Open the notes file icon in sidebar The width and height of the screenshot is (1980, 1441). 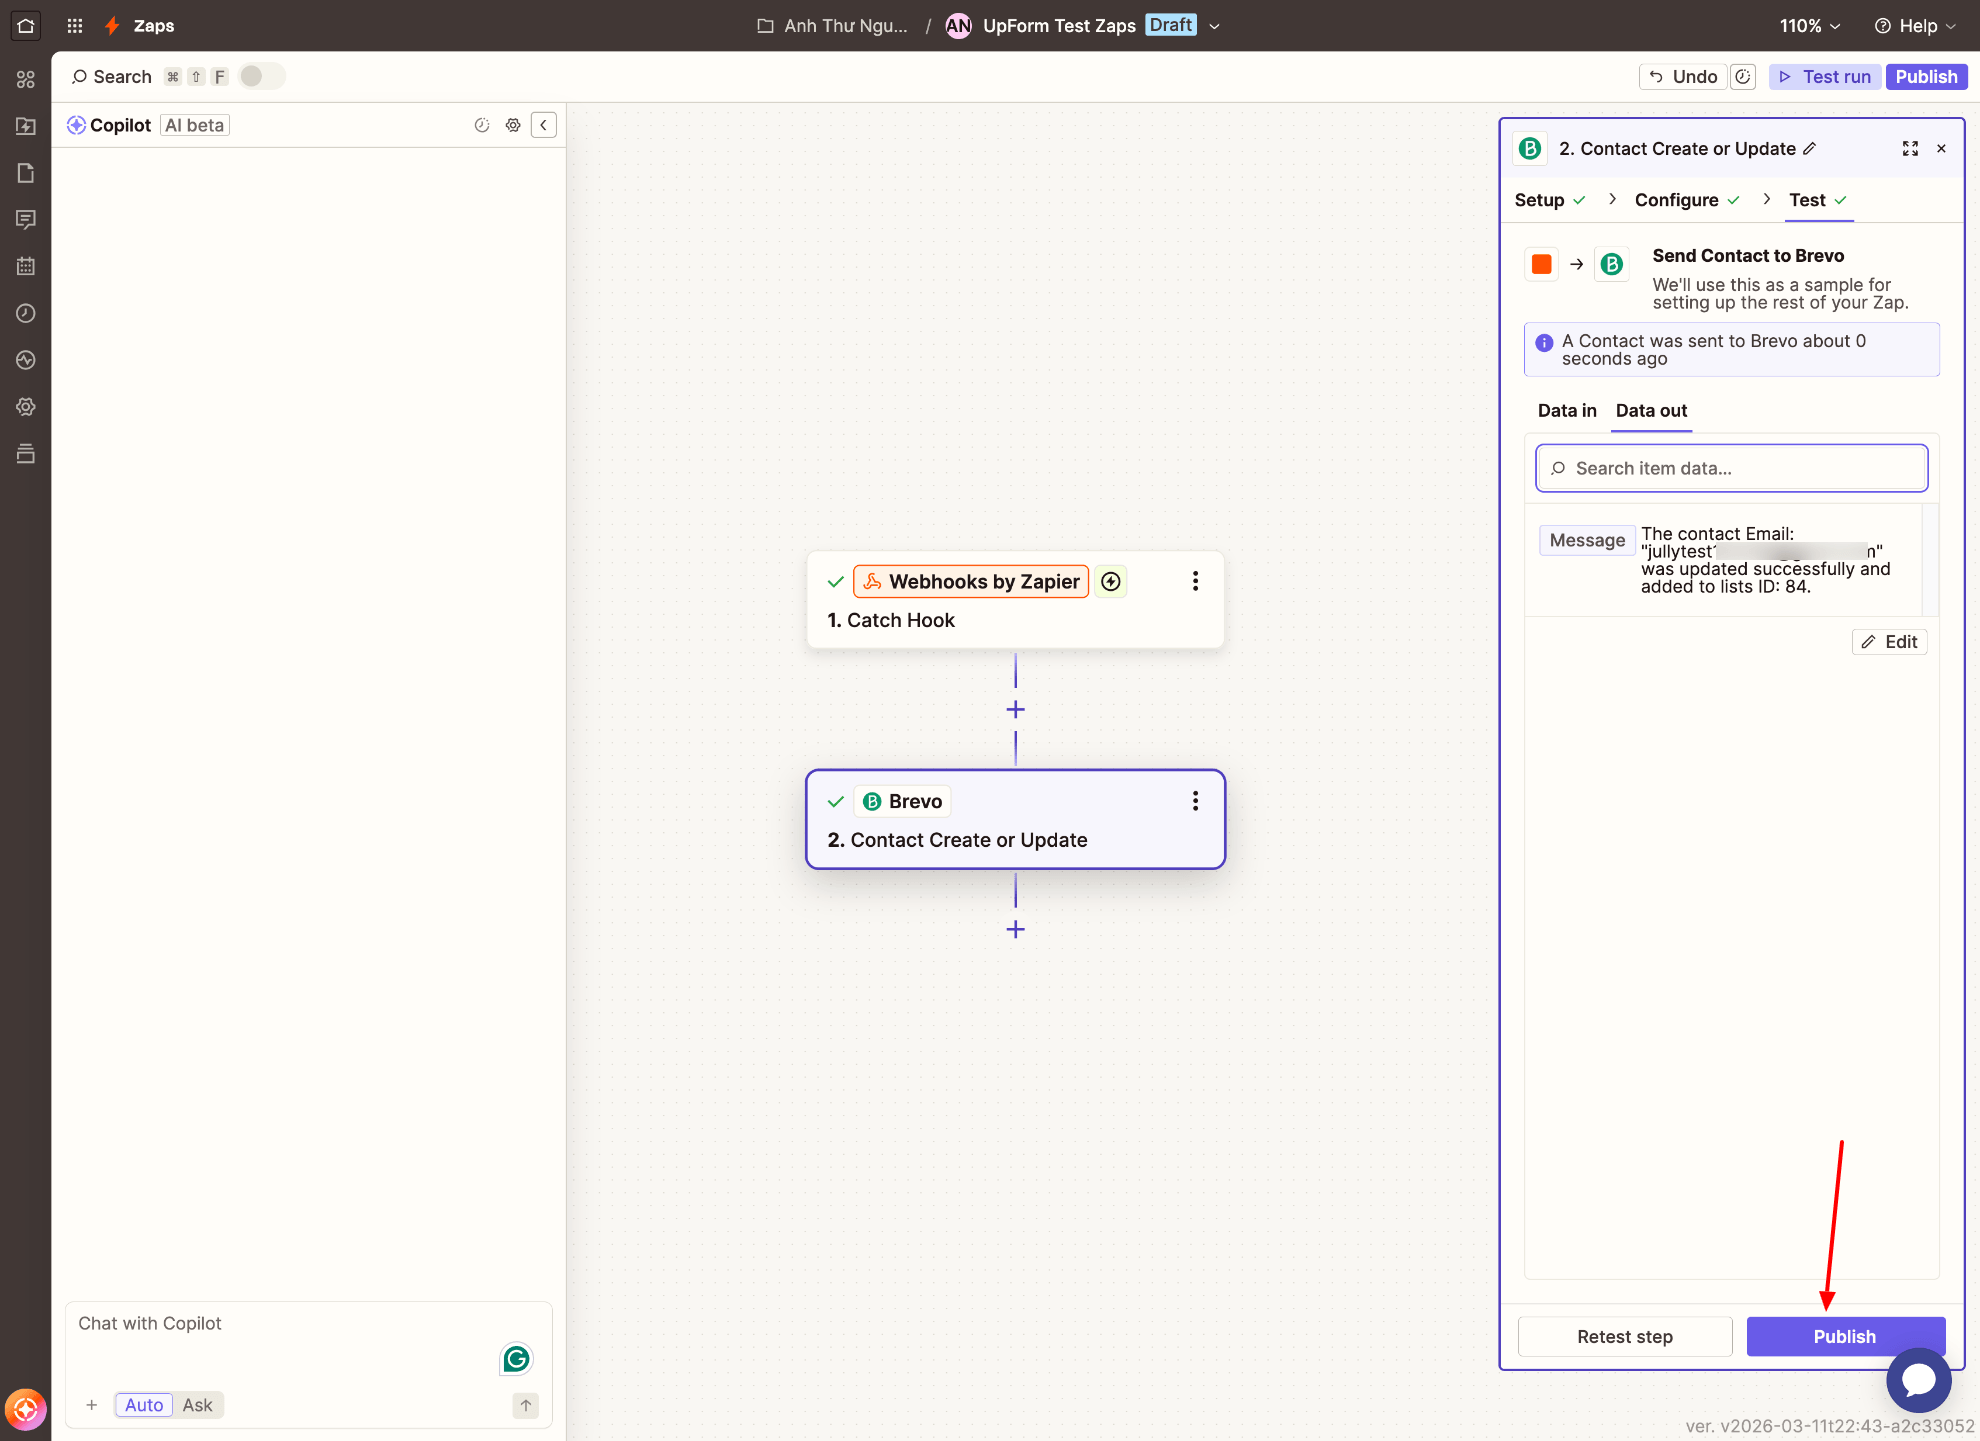click(x=26, y=173)
